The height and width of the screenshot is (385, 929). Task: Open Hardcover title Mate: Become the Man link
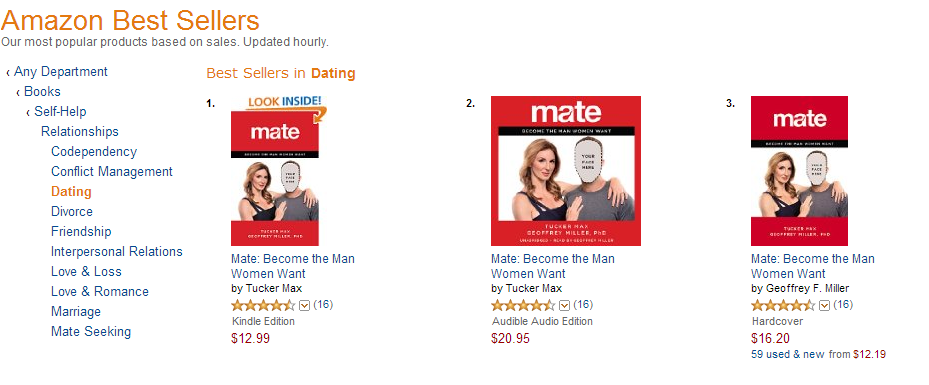812,266
